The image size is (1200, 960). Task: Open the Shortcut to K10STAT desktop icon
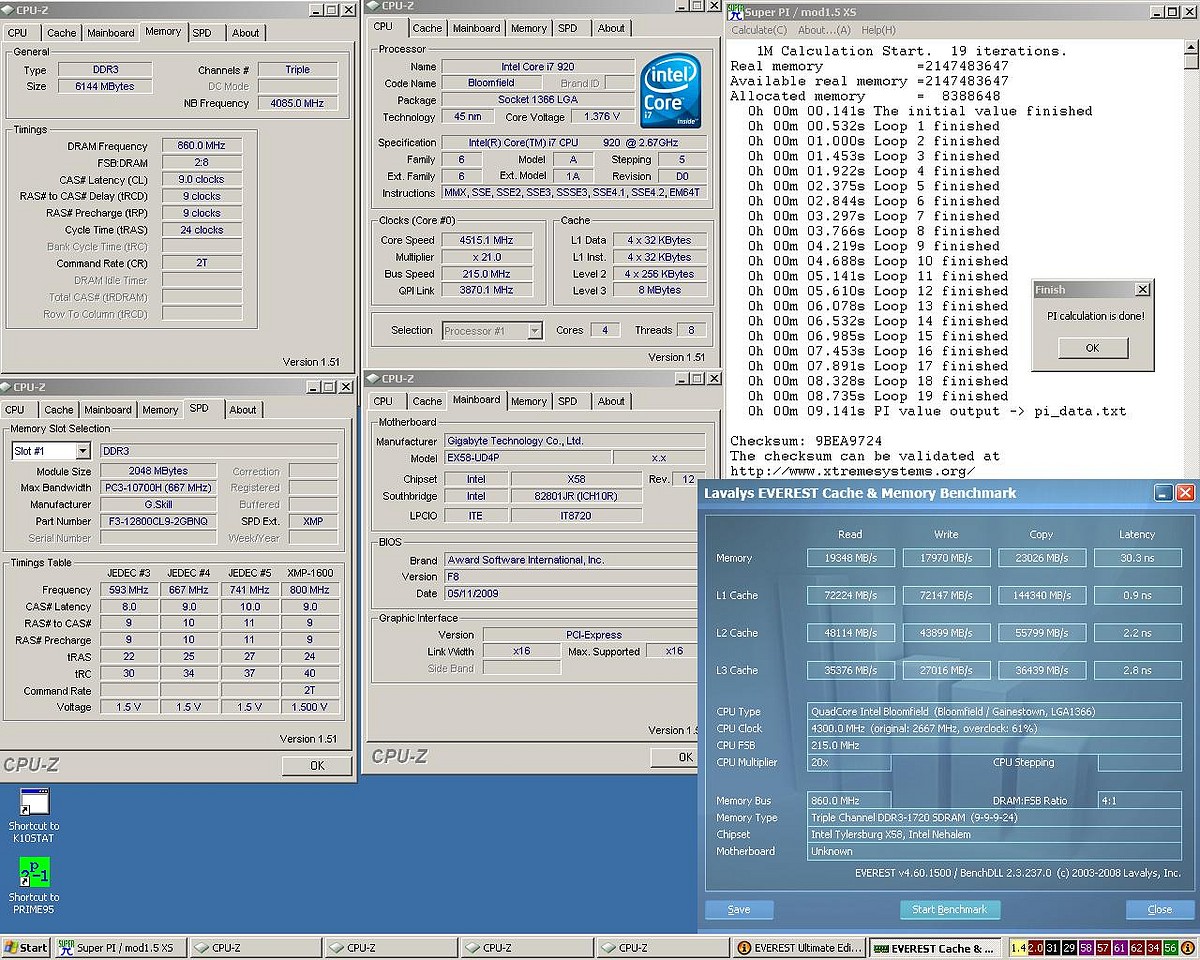pyautogui.click(x=34, y=815)
